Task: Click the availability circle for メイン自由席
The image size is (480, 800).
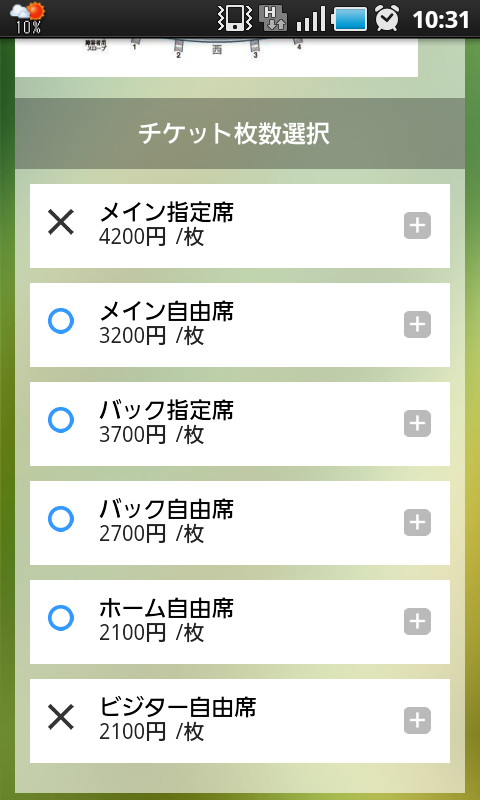Action: click(x=61, y=321)
